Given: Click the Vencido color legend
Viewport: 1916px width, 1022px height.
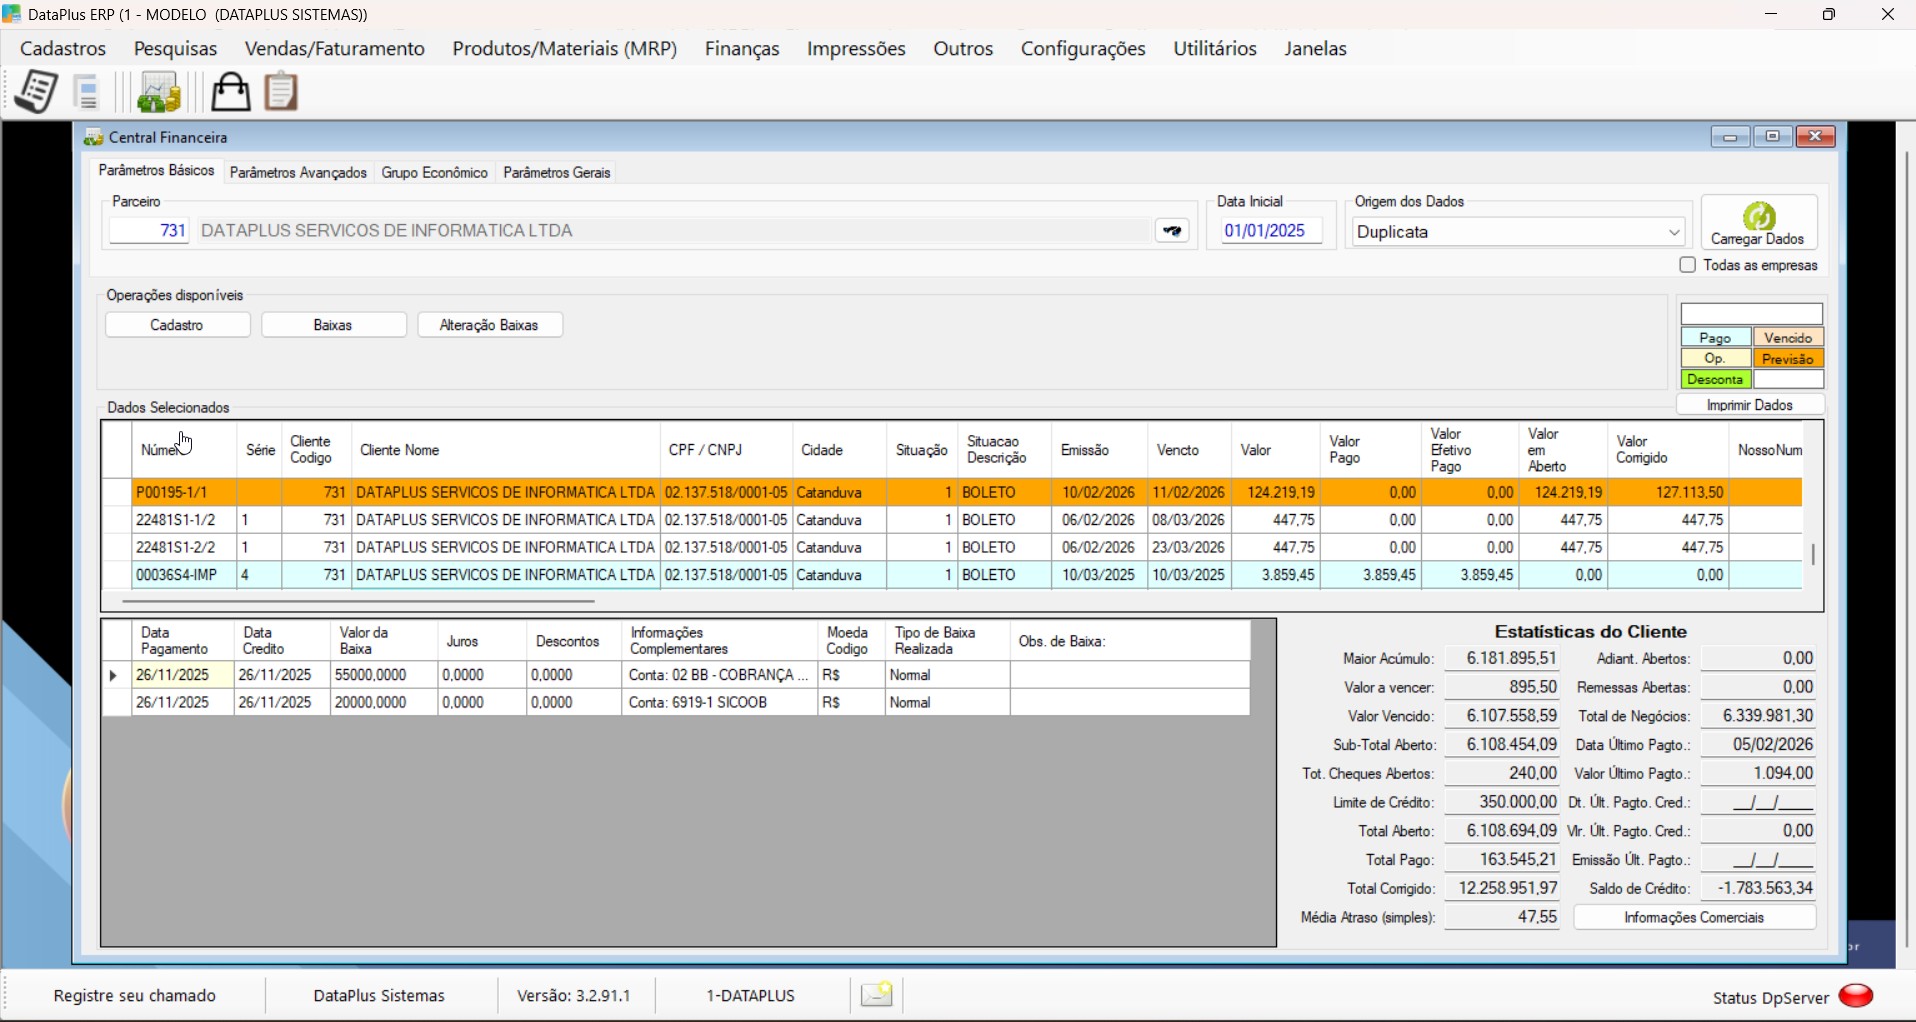Looking at the screenshot, I should click(1789, 338).
